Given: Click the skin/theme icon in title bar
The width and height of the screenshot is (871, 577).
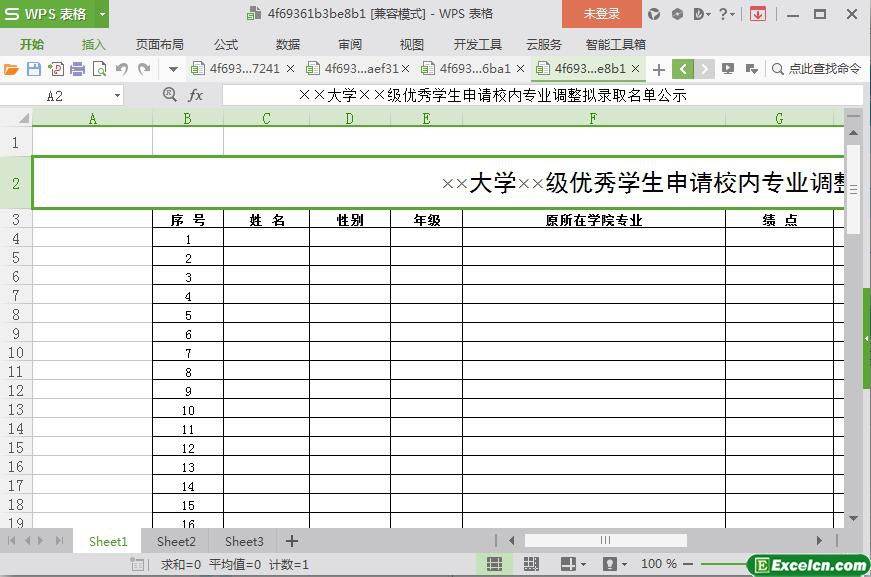Looking at the screenshot, I should point(654,14).
